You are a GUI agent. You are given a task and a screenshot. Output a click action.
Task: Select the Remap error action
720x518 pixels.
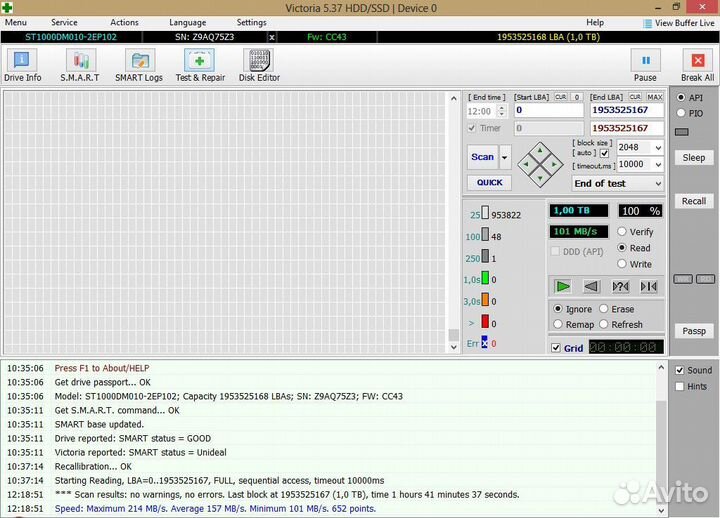tap(559, 324)
